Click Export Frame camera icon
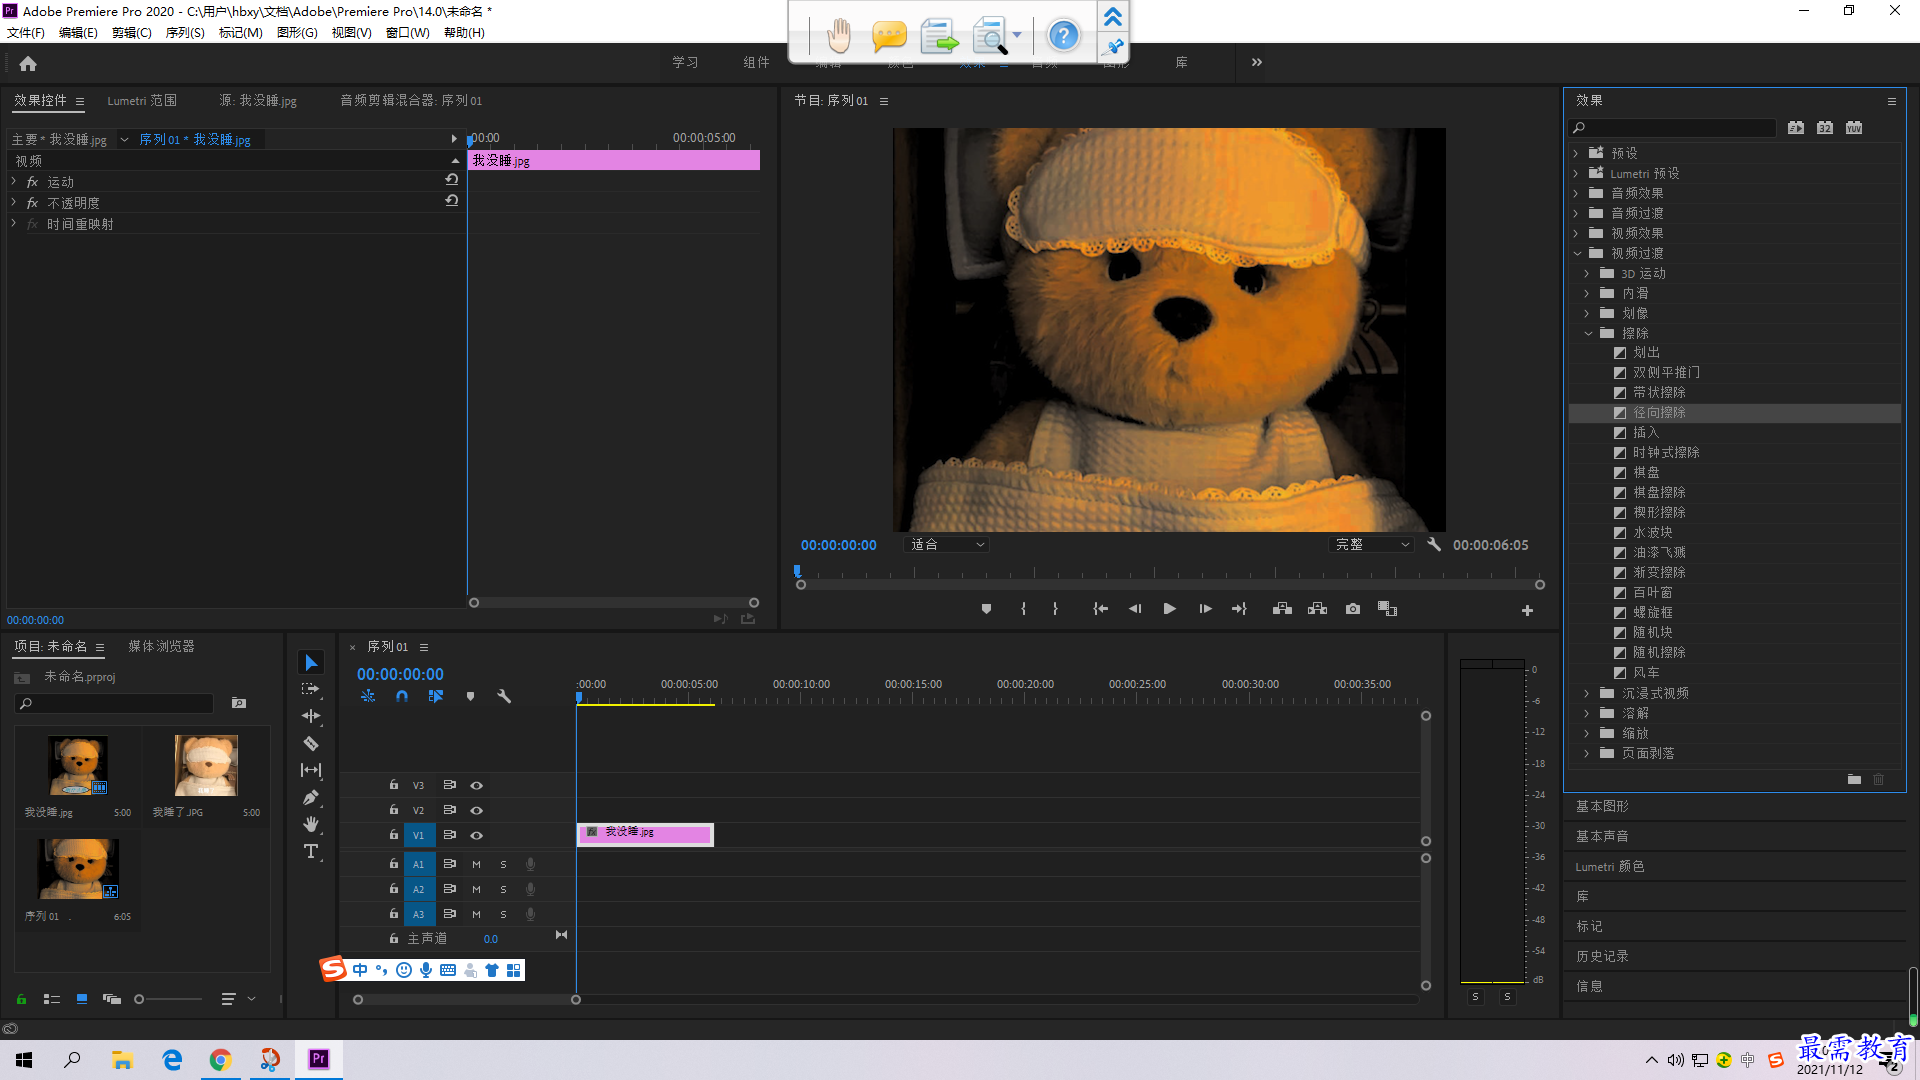The image size is (1920, 1080). click(x=1353, y=609)
